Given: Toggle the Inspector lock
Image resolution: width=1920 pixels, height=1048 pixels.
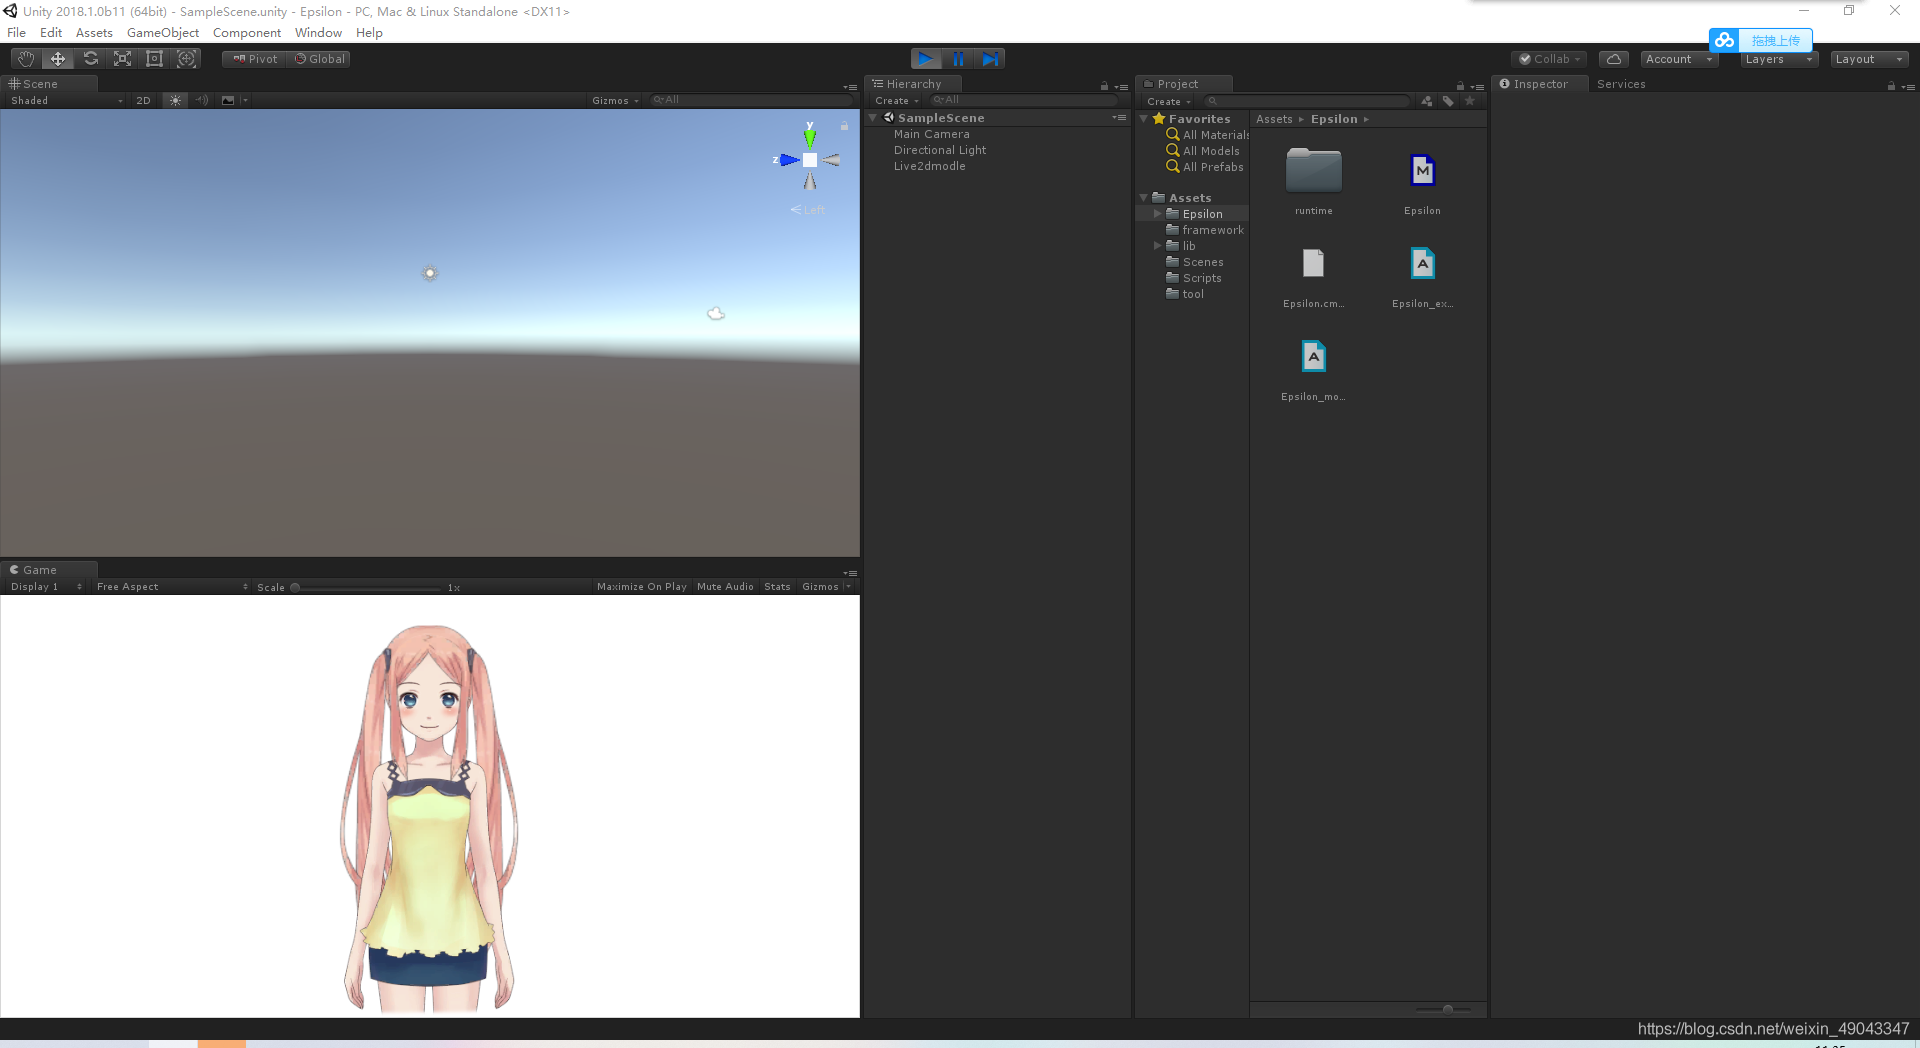Looking at the screenshot, I should pos(1891,86).
